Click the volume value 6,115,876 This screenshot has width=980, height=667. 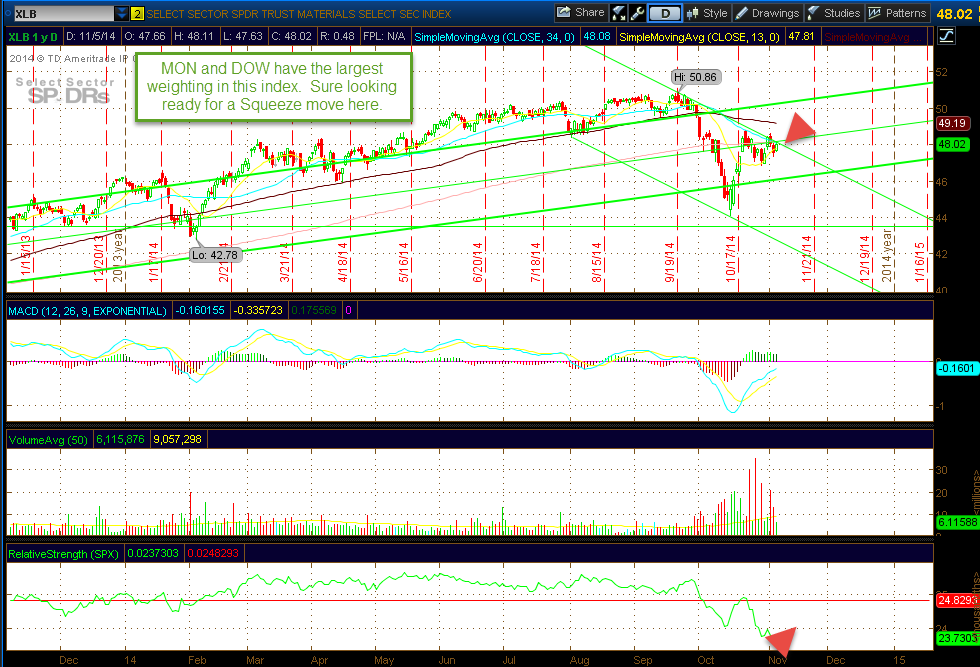[120, 439]
